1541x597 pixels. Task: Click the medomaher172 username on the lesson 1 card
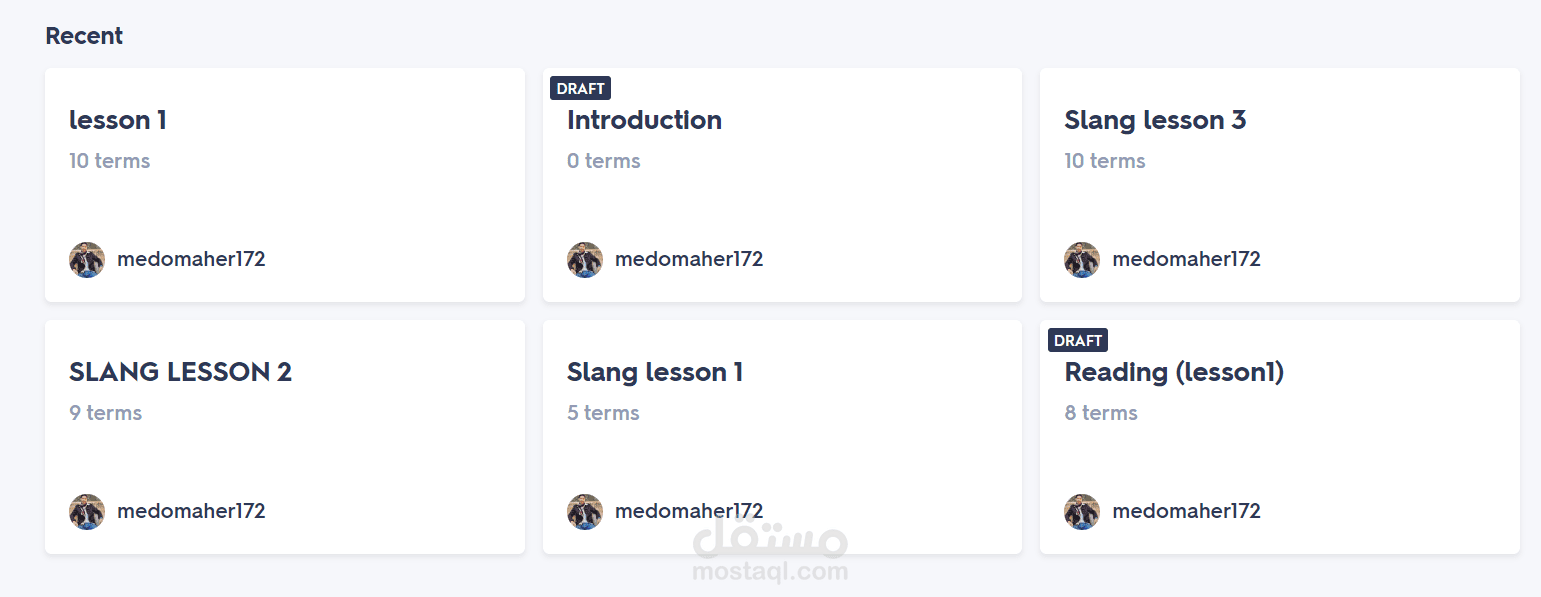[x=191, y=260]
